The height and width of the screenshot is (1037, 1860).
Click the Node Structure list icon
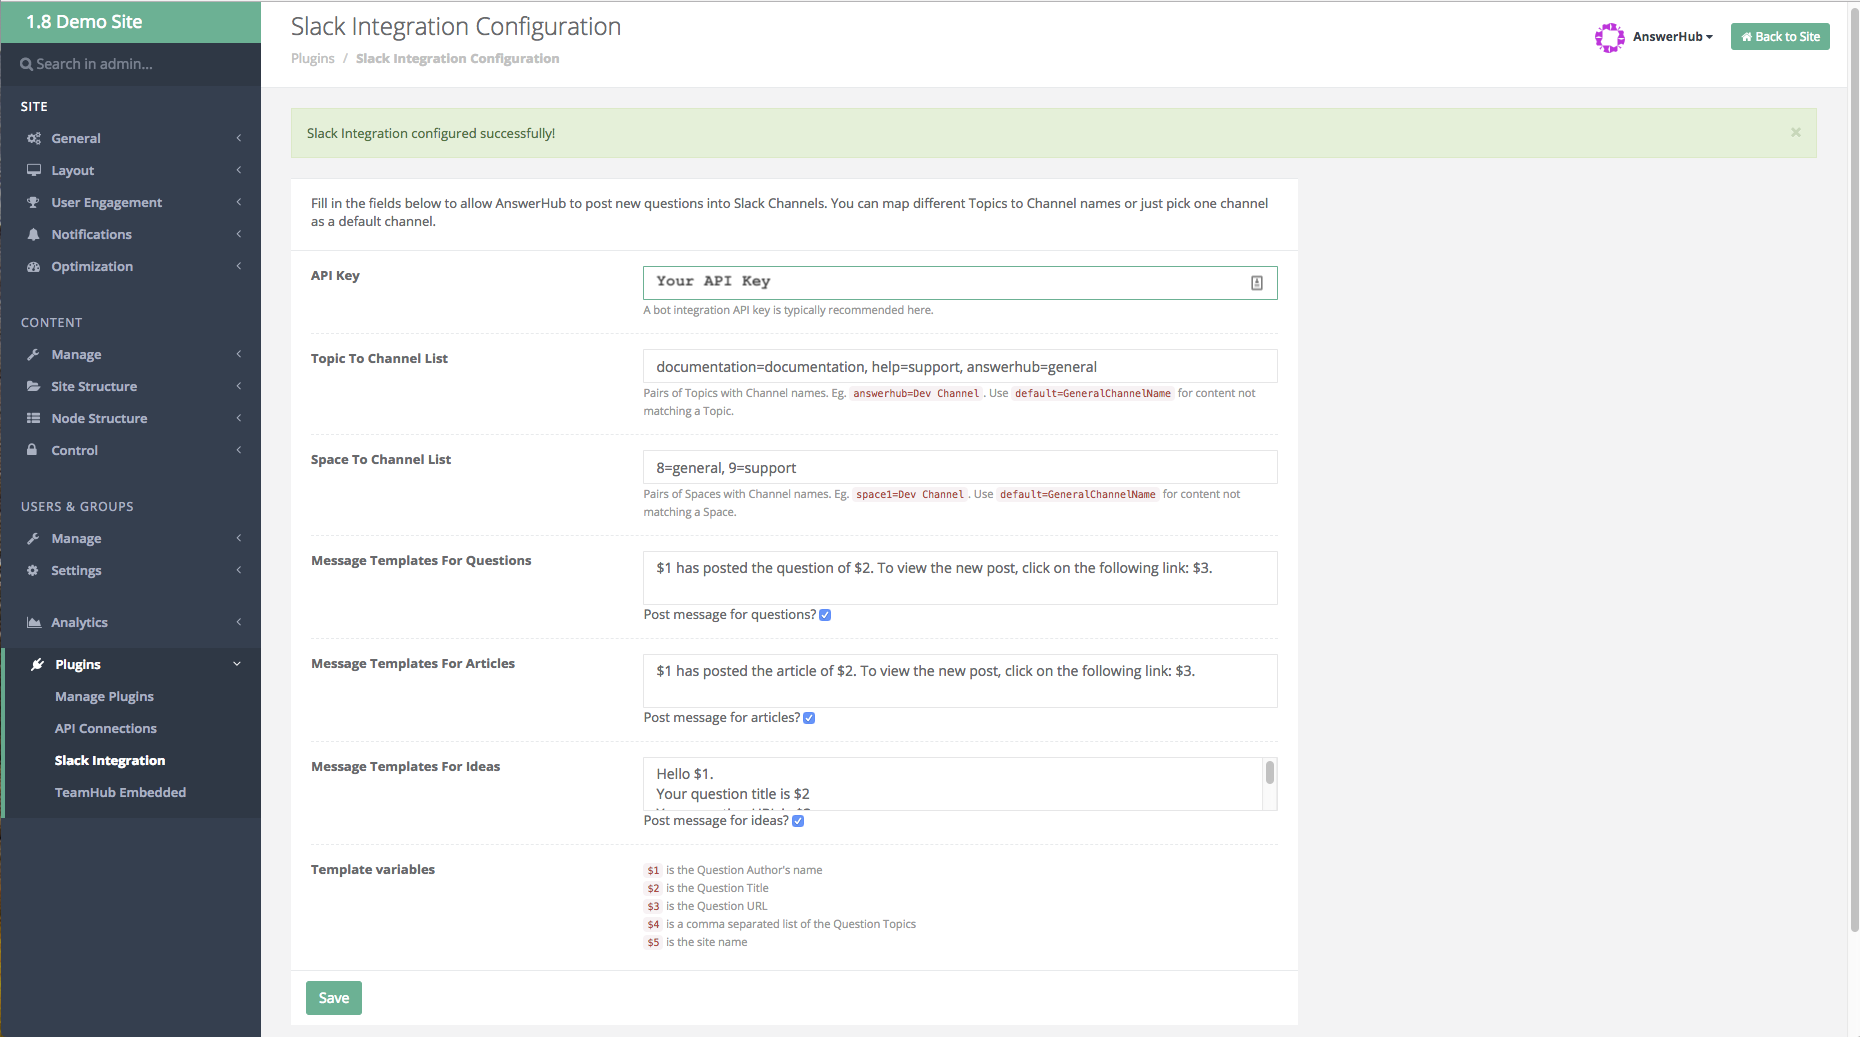34,418
